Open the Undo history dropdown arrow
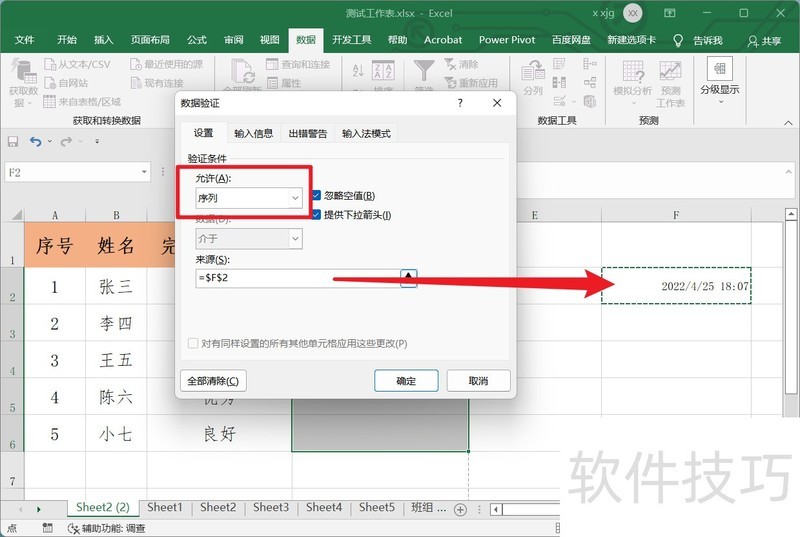800x537 pixels. 49,141
